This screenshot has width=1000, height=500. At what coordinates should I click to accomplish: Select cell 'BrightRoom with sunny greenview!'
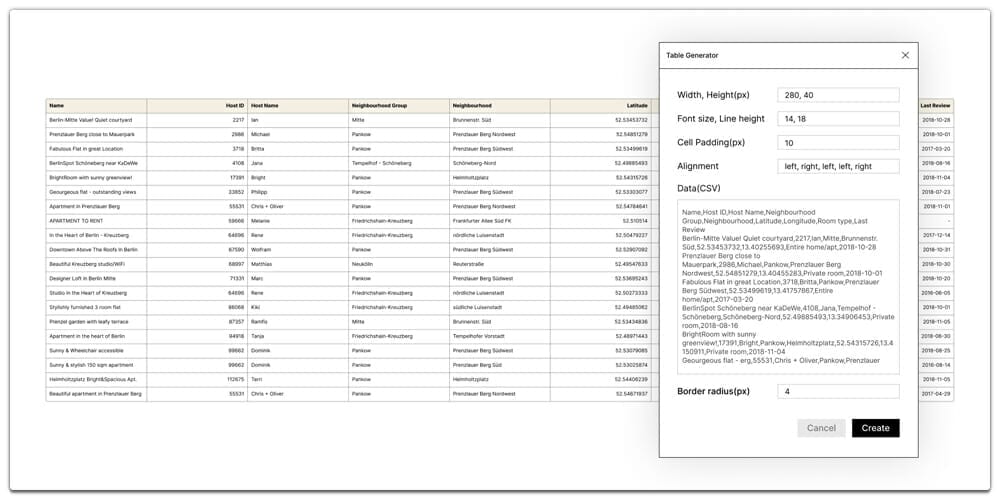[x=96, y=177]
